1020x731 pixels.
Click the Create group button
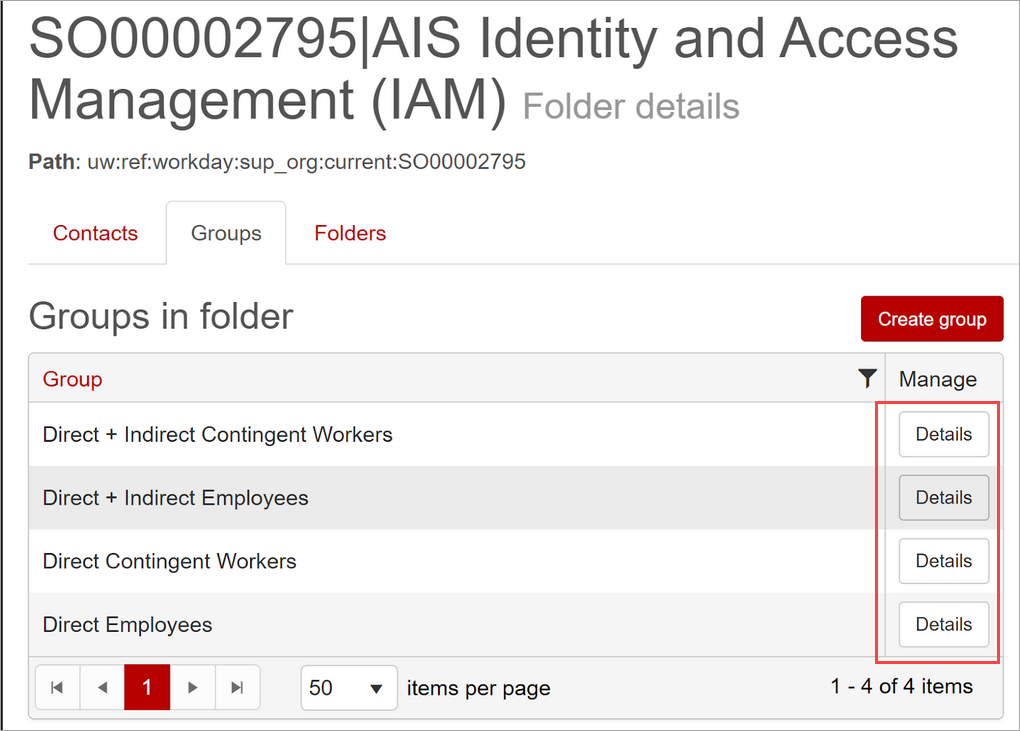coord(932,319)
